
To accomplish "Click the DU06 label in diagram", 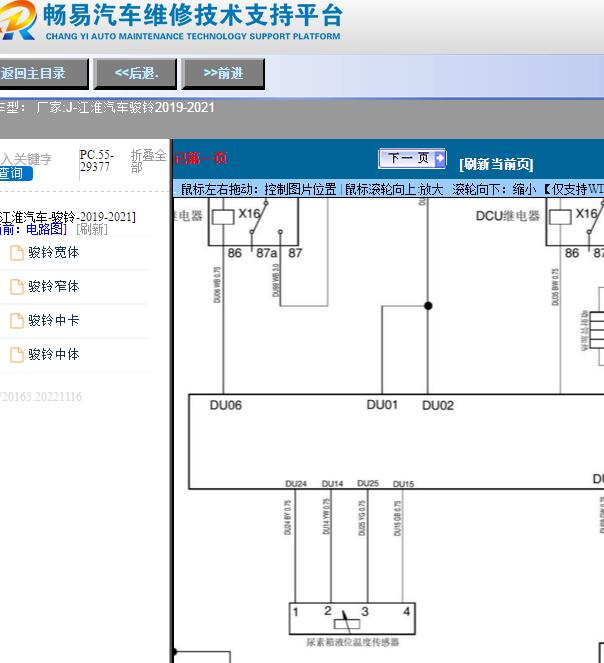I will point(226,405).
